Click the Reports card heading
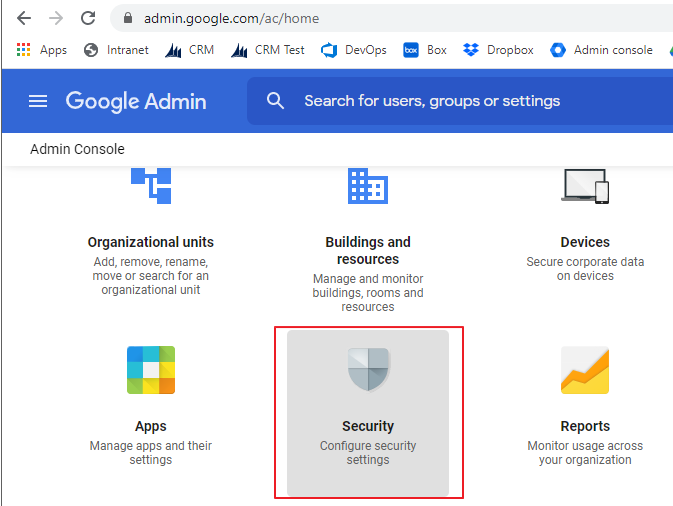673x506 pixels. pyautogui.click(x=585, y=426)
